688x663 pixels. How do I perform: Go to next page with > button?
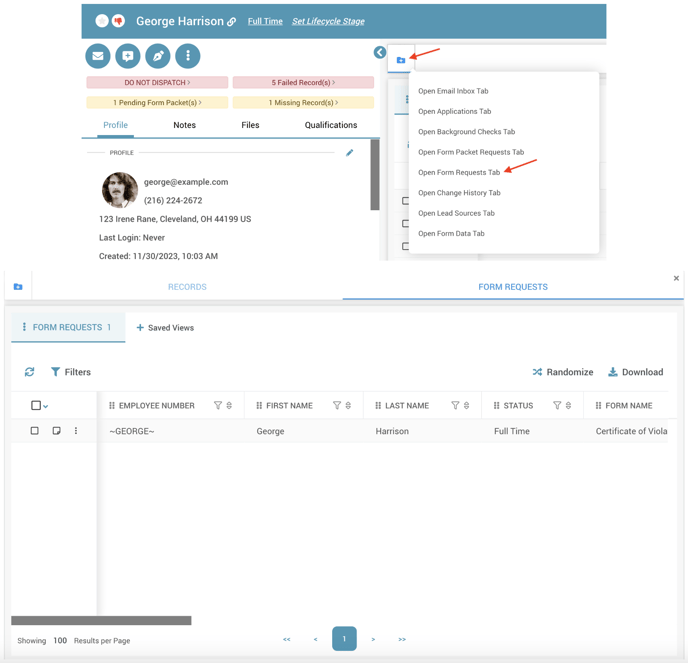[373, 639]
